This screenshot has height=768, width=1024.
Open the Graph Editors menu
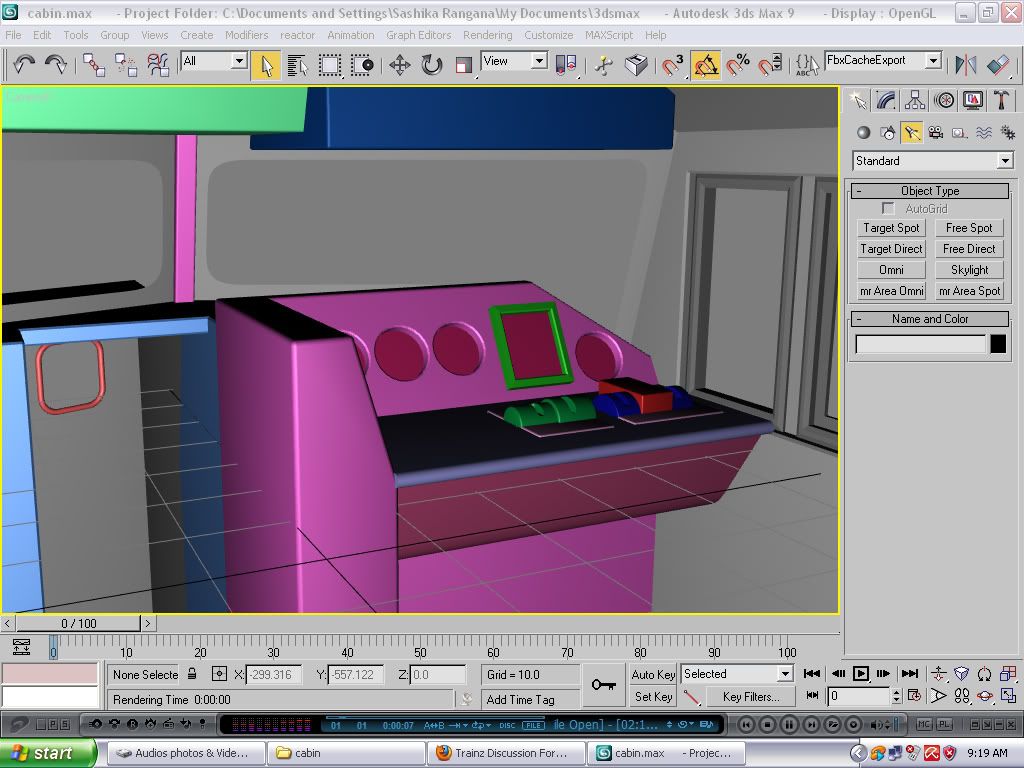point(419,35)
